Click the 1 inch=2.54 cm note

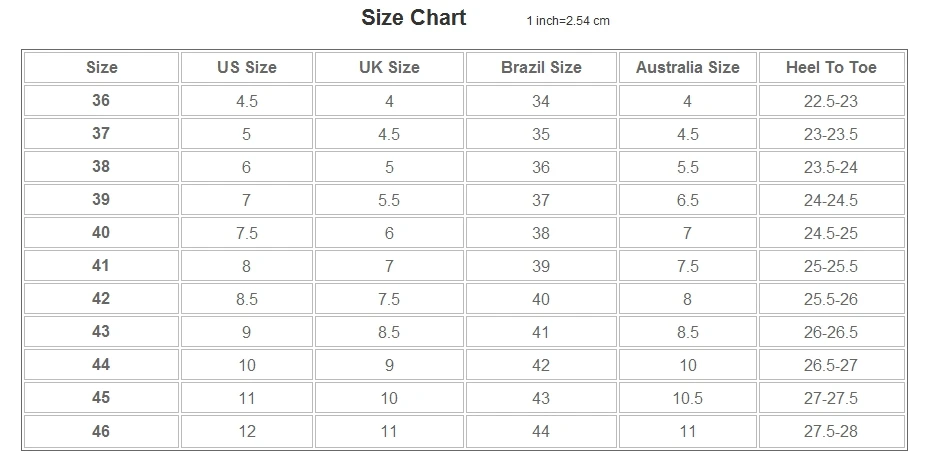pyautogui.click(x=568, y=21)
